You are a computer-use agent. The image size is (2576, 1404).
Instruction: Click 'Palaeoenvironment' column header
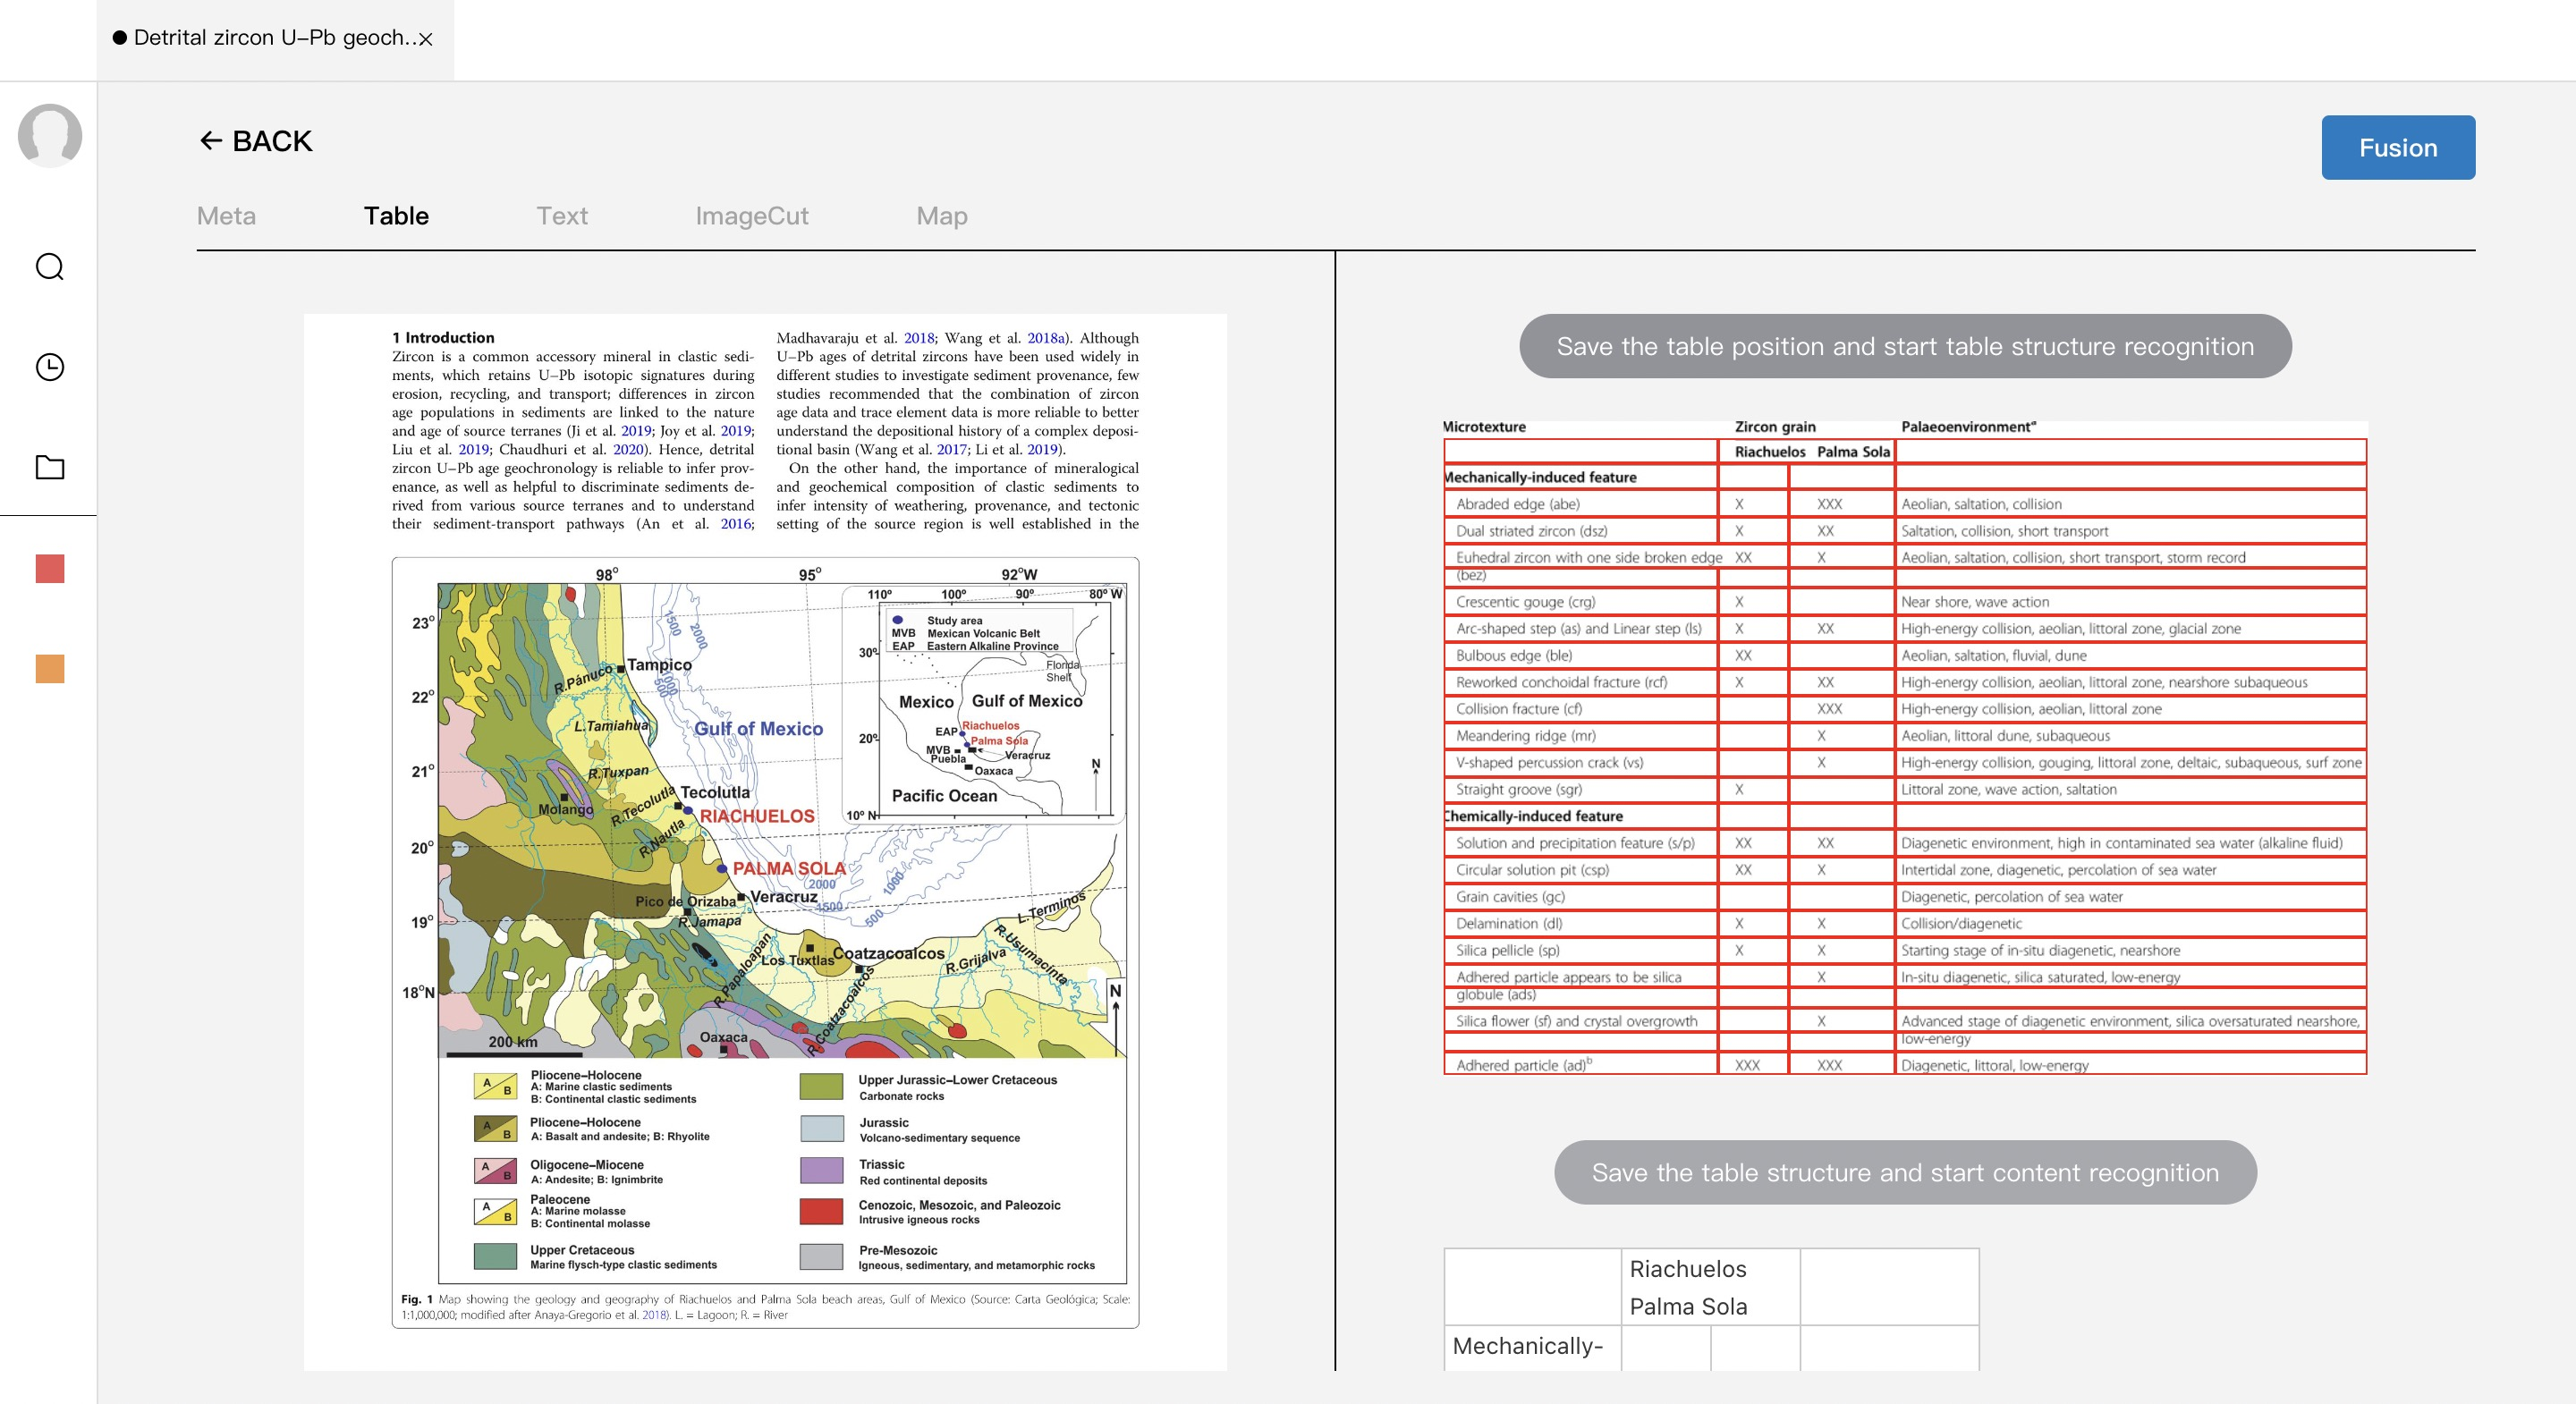[x=1968, y=427]
